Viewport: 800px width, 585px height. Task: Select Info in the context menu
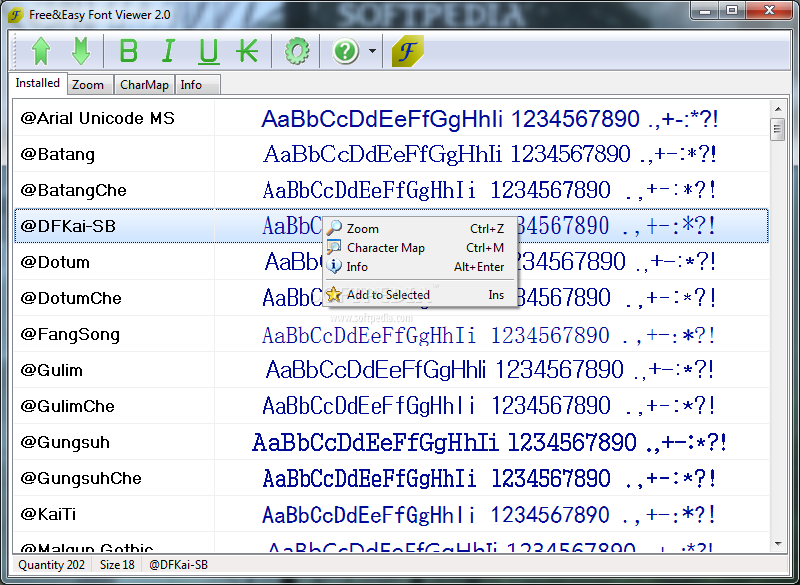(420, 267)
